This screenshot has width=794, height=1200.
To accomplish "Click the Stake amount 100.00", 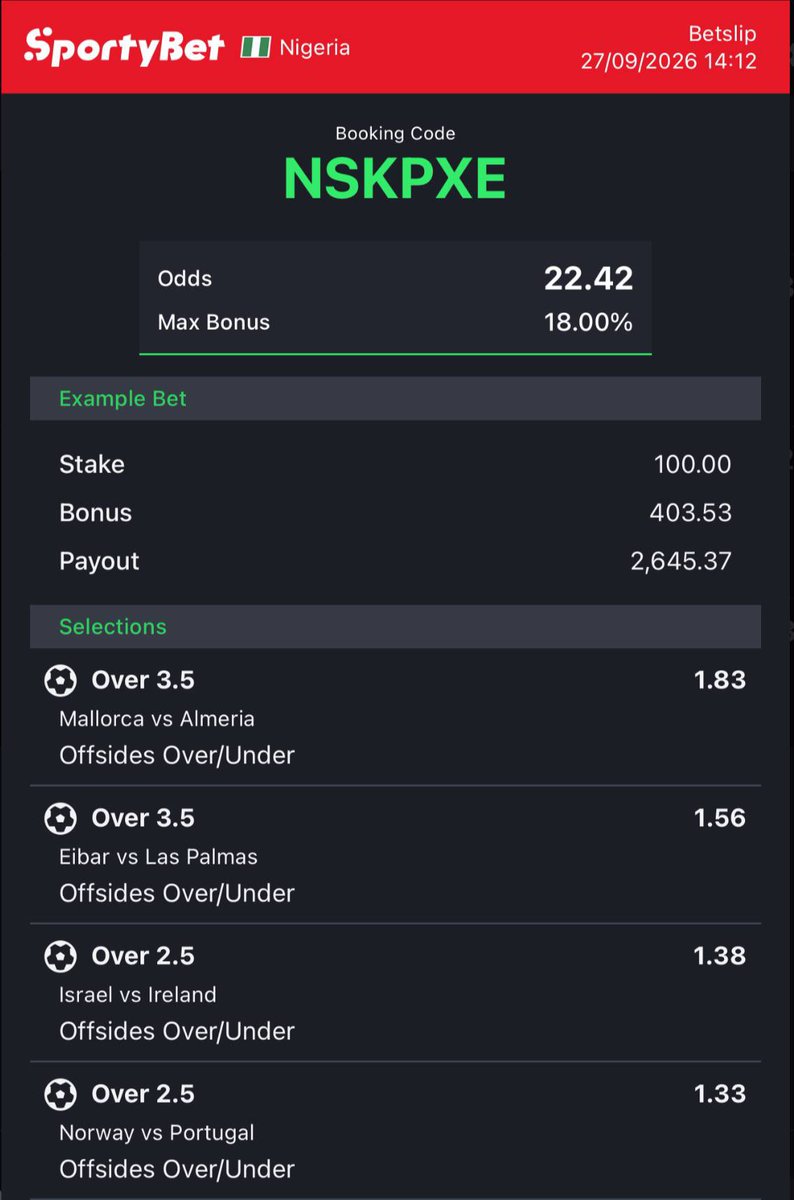I will [x=693, y=465].
